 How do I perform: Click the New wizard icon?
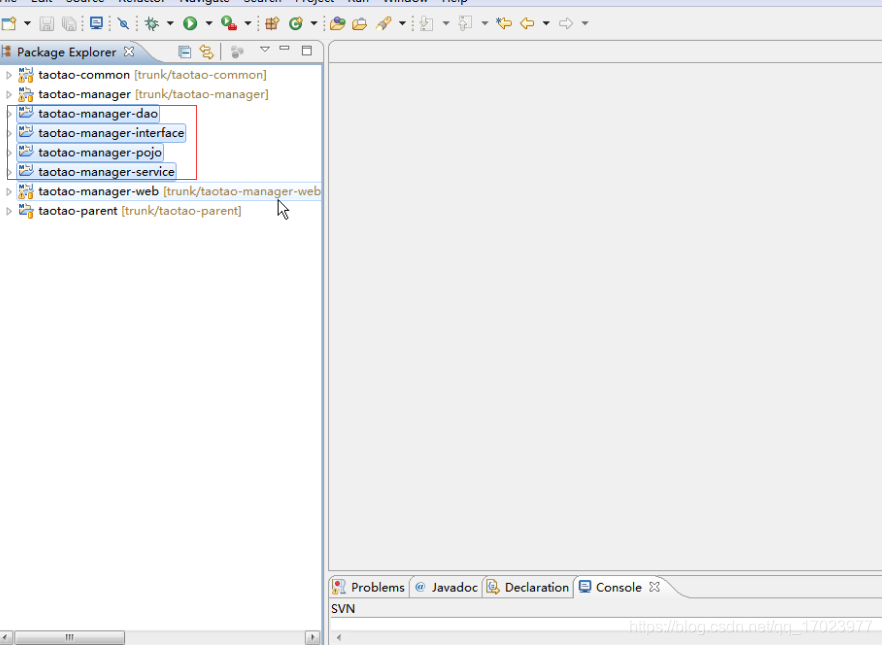pyautogui.click(x=9, y=23)
